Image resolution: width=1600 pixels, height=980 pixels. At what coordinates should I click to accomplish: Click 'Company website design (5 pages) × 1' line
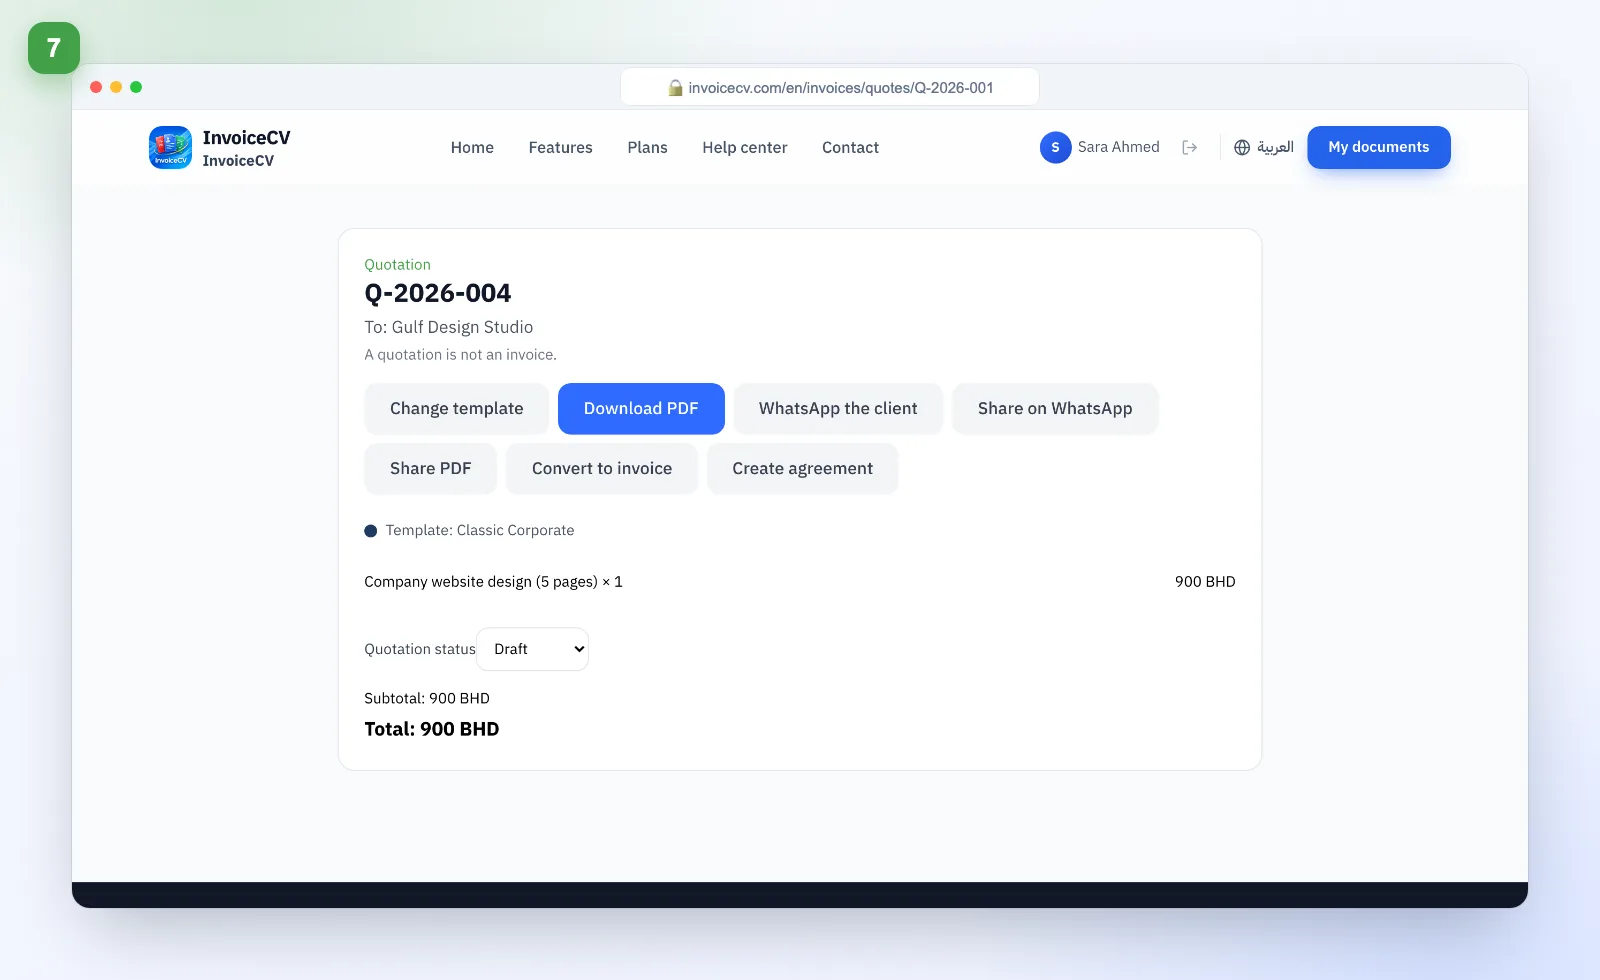493,582
